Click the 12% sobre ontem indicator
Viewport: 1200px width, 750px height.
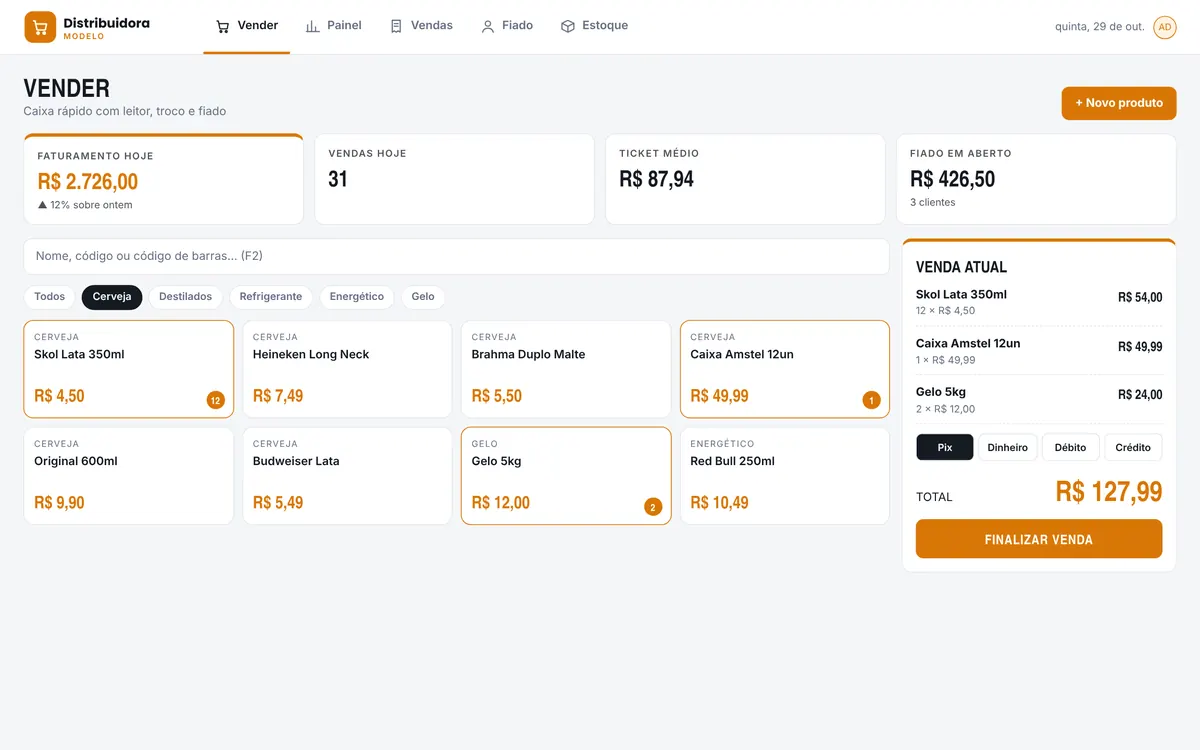85,205
